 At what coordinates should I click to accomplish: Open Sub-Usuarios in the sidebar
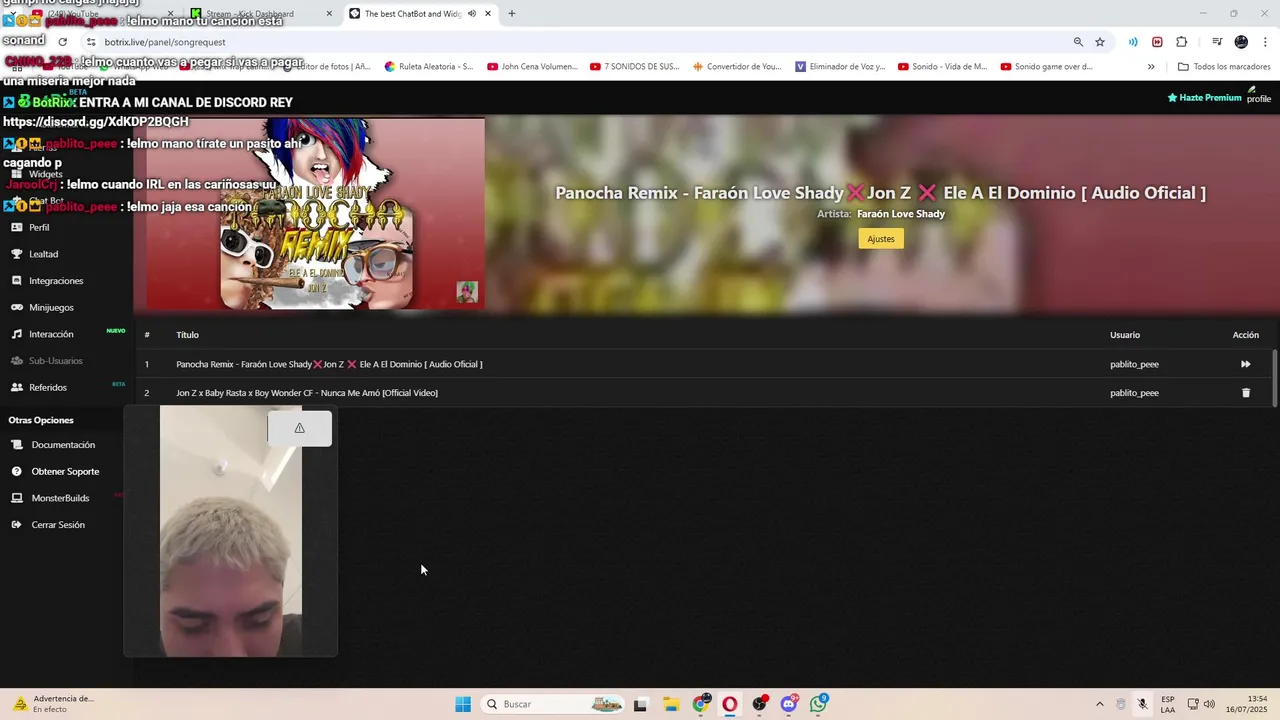click(55, 361)
